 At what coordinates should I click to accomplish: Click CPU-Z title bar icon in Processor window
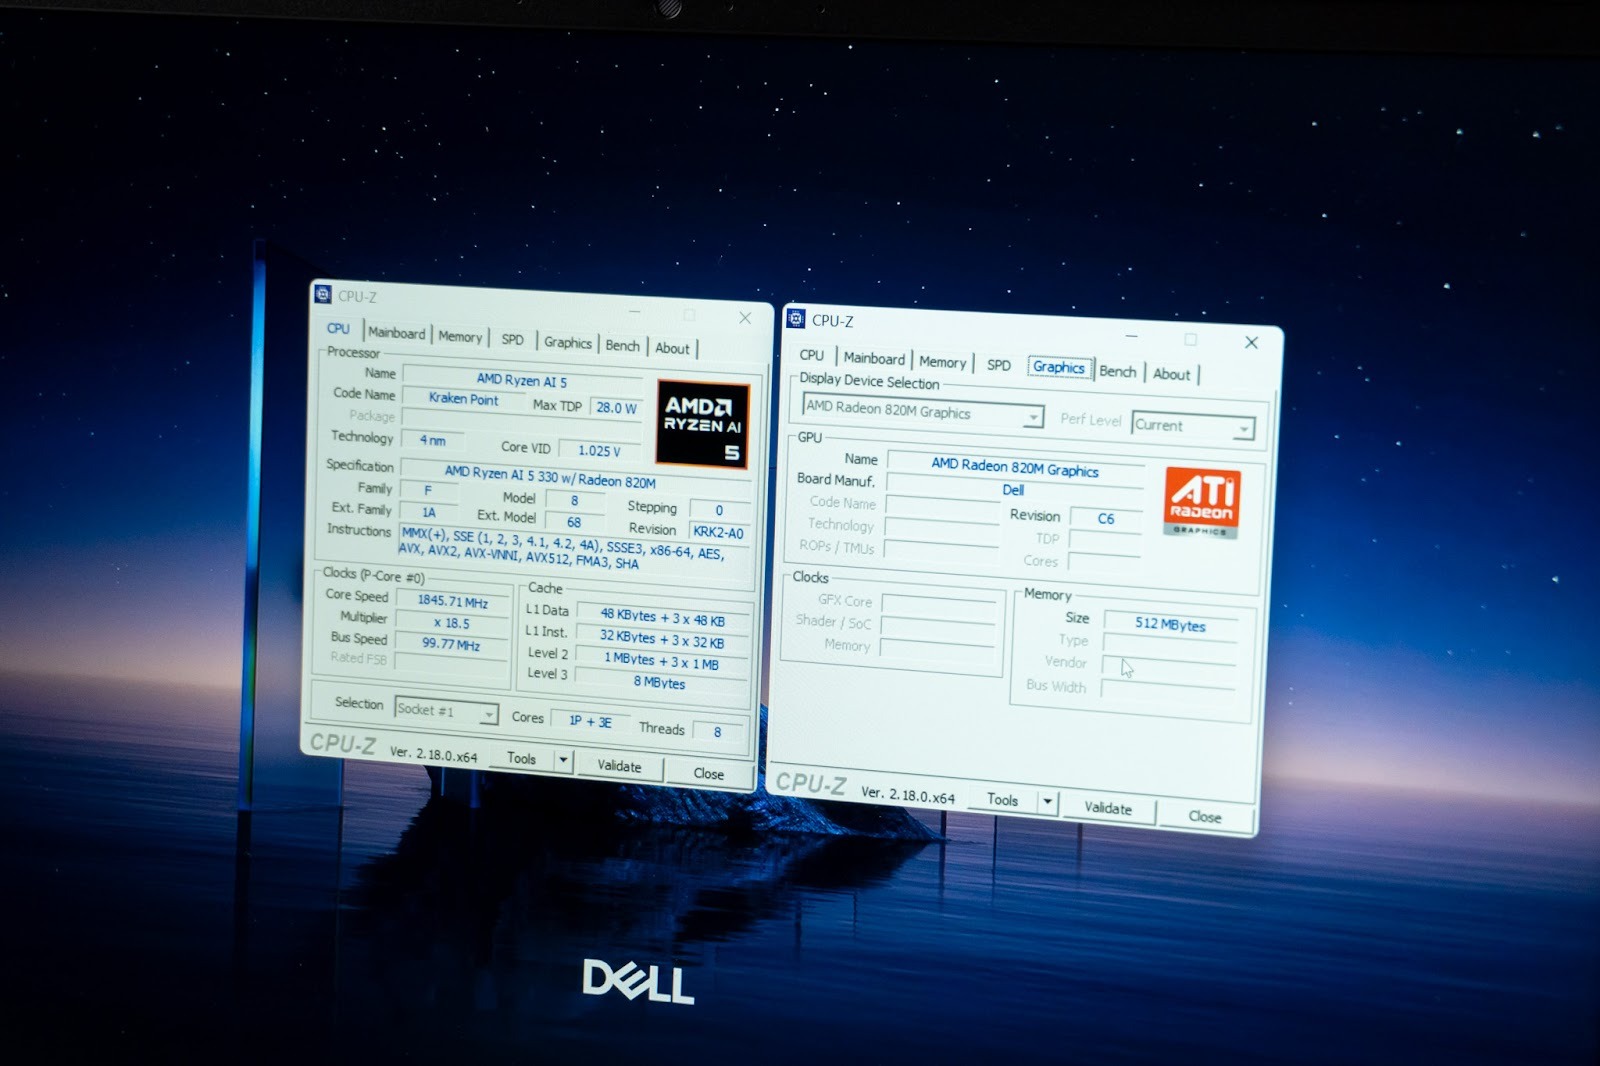[322, 294]
